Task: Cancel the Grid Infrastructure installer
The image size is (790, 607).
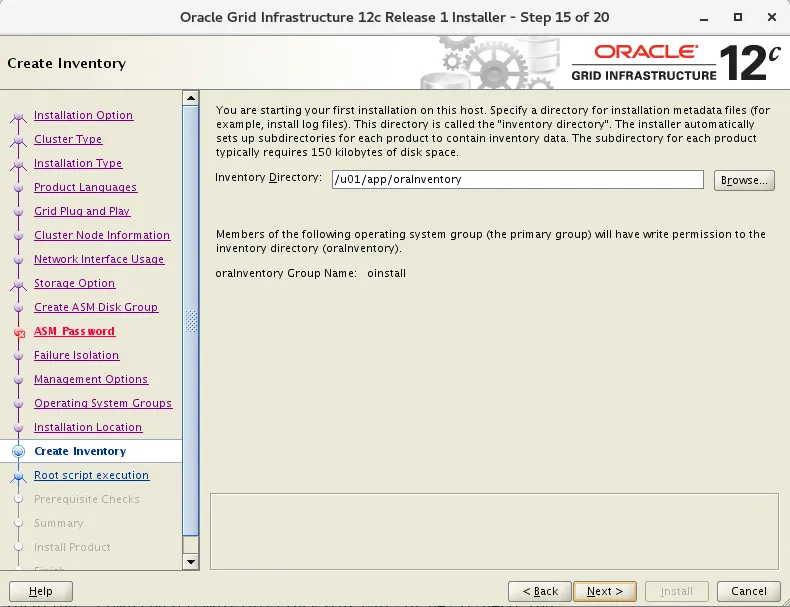Action: (749, 591)
